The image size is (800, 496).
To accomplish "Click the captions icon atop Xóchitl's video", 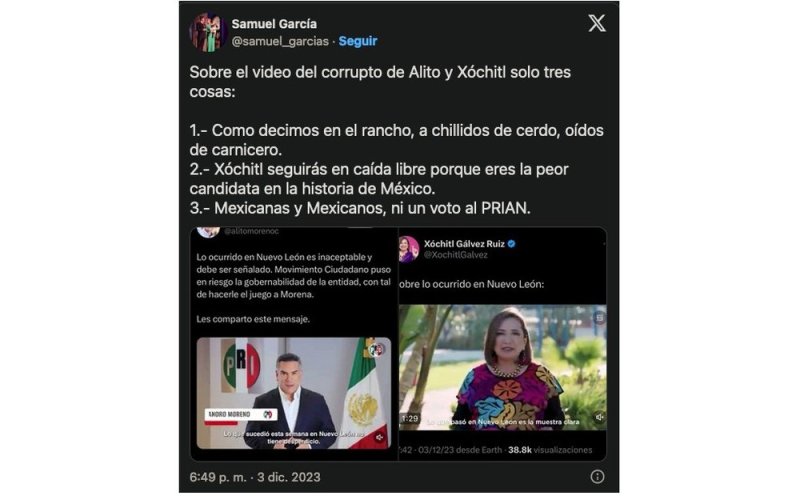I will (x=599, y=317).
